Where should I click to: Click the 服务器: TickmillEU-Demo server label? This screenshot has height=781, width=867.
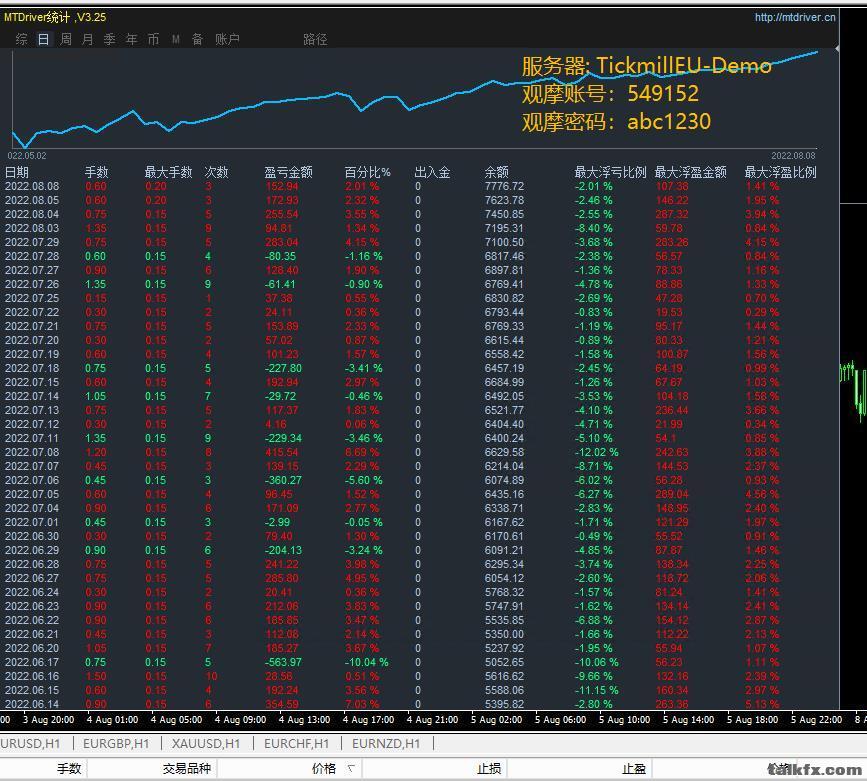pos(646,66)
